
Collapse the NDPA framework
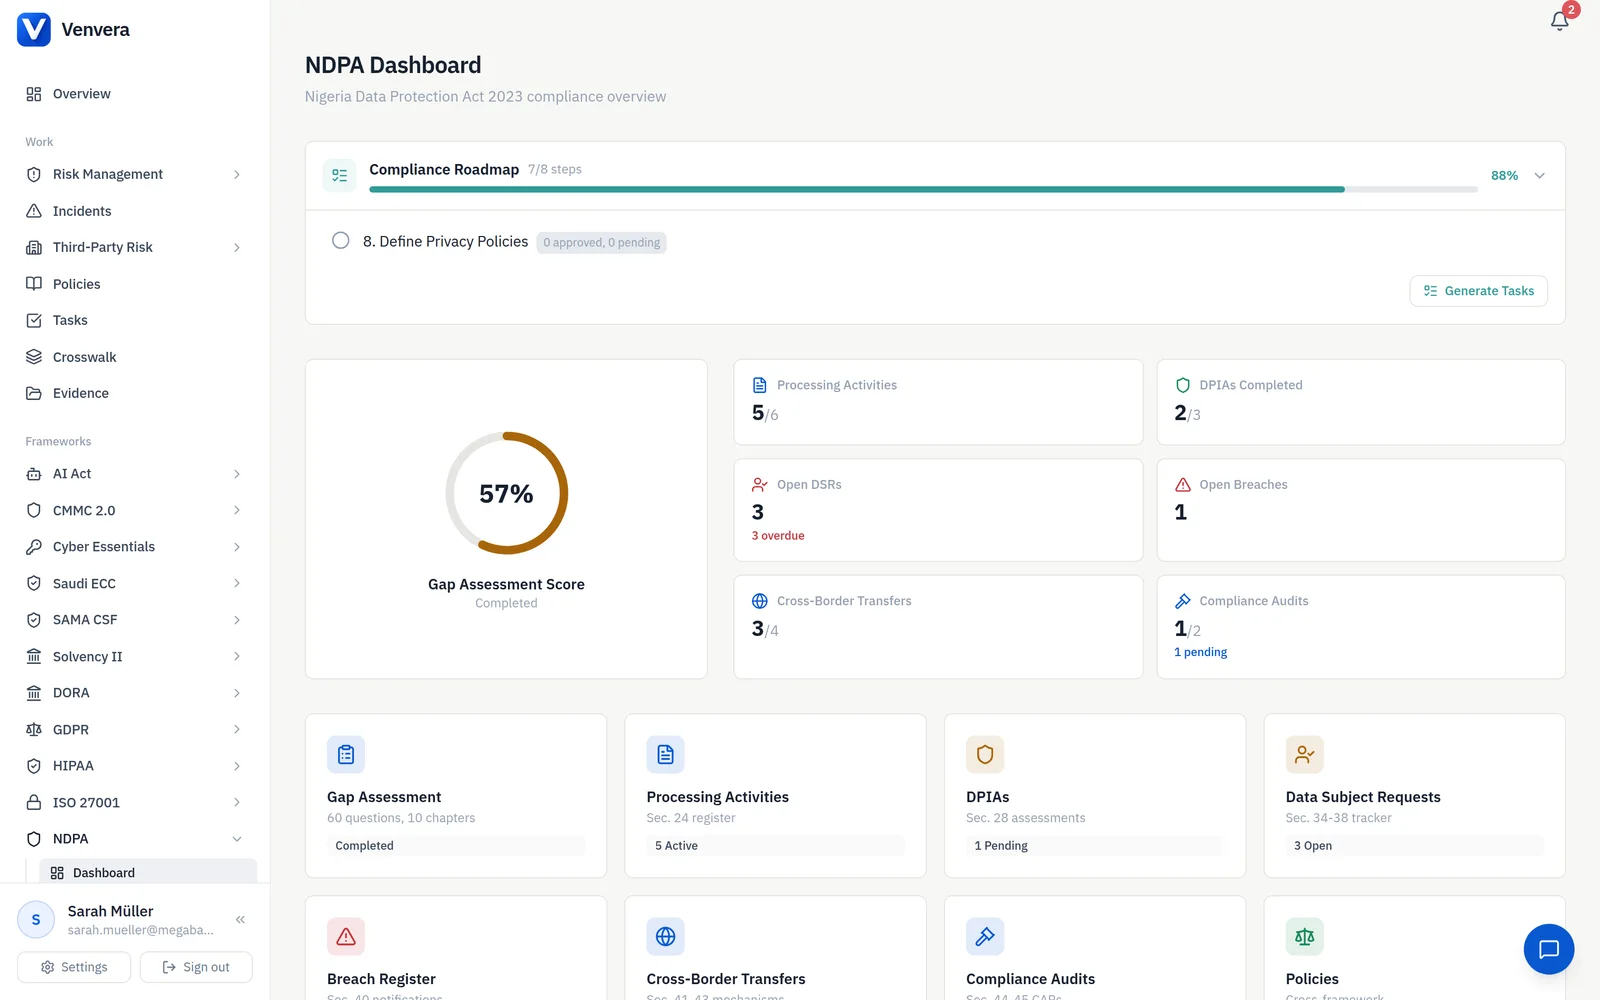[x=237, y=839]
